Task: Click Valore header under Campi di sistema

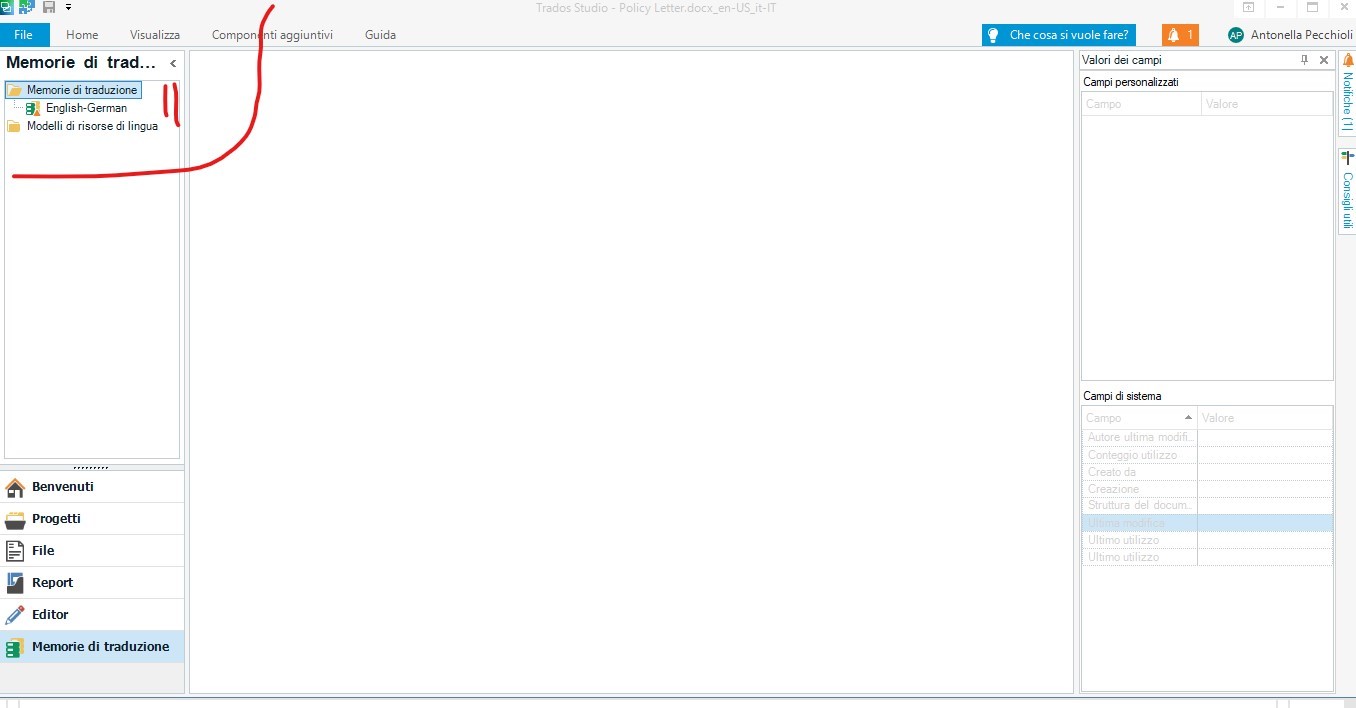Action: tap(1265, 418)
